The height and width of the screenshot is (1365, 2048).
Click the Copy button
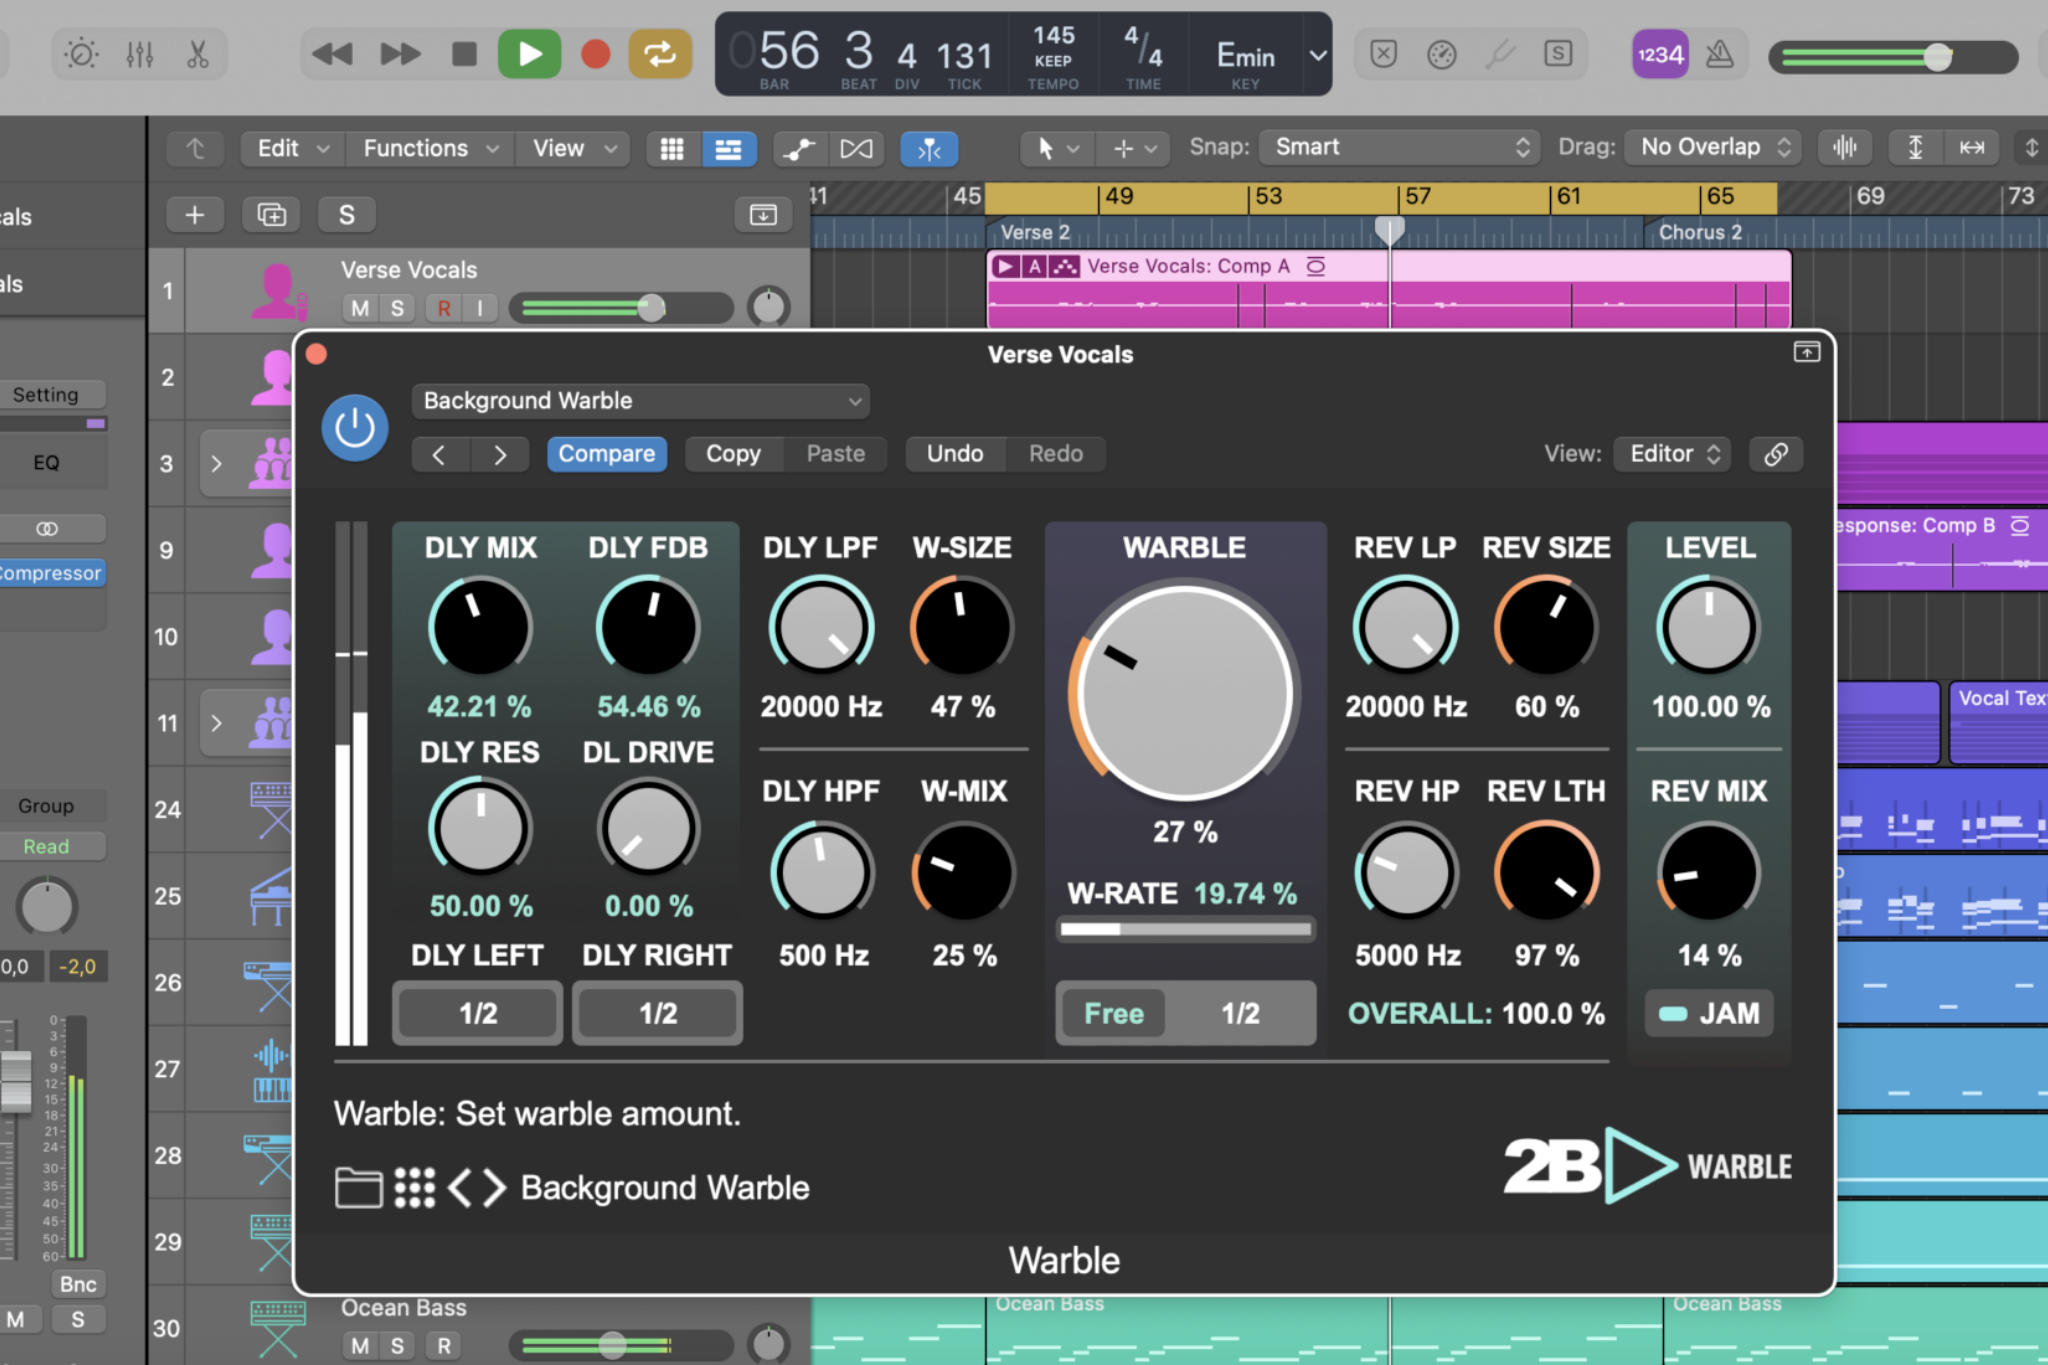[x=733, y=454]
